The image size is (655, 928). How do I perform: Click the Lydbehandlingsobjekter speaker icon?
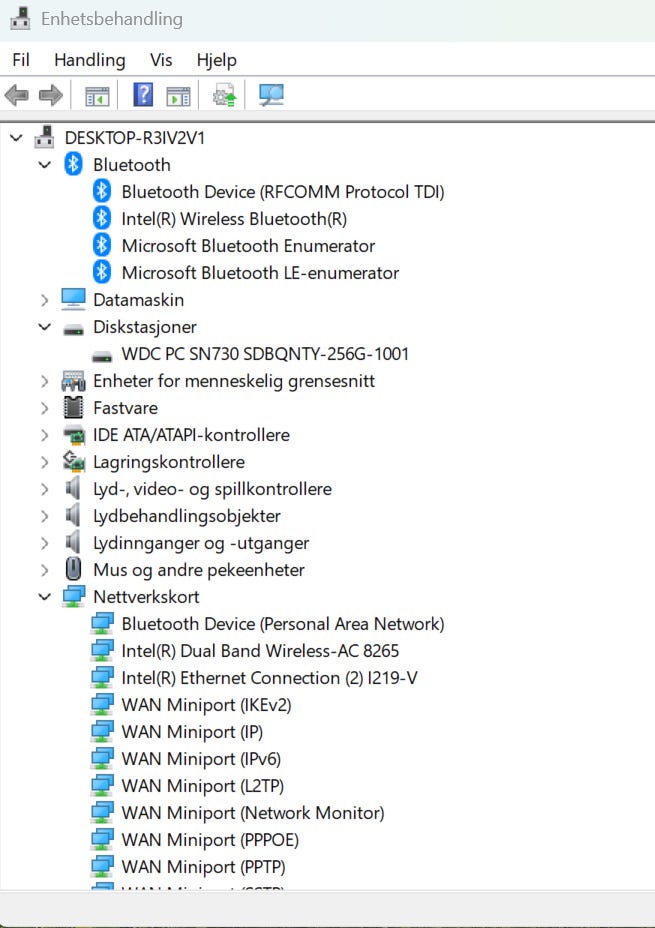[73, 515]
